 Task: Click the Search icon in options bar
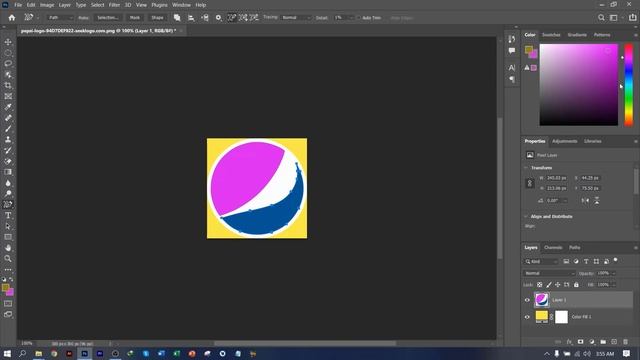(x=601, y=18)
